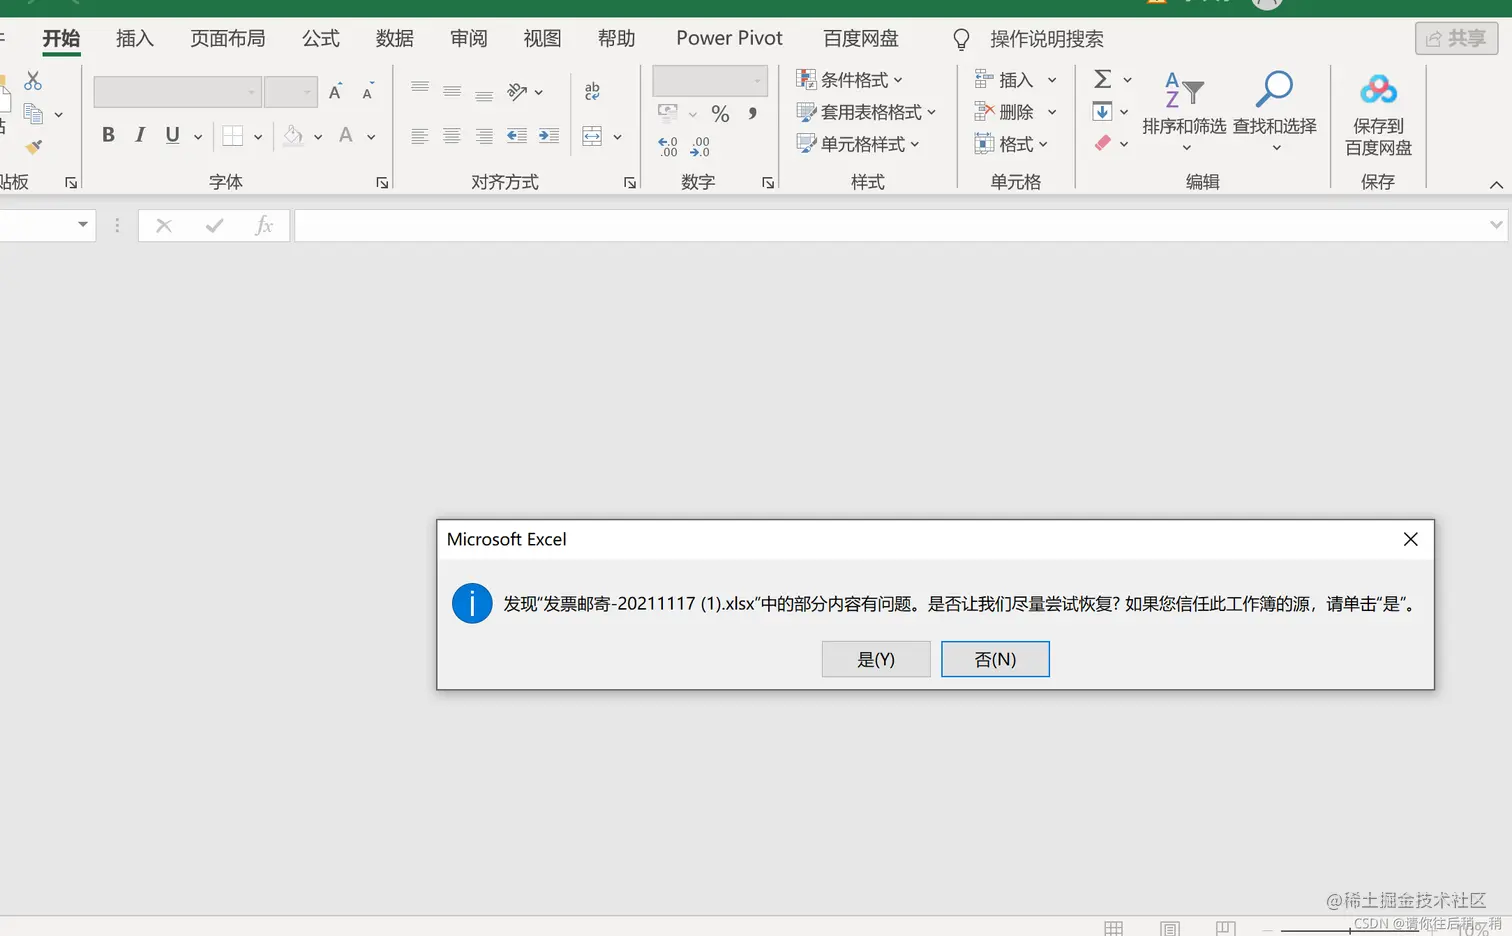Open 条件格式 conditional formatting menu
The height and width of the screenshot is (936, 1512).
(850, 80)
